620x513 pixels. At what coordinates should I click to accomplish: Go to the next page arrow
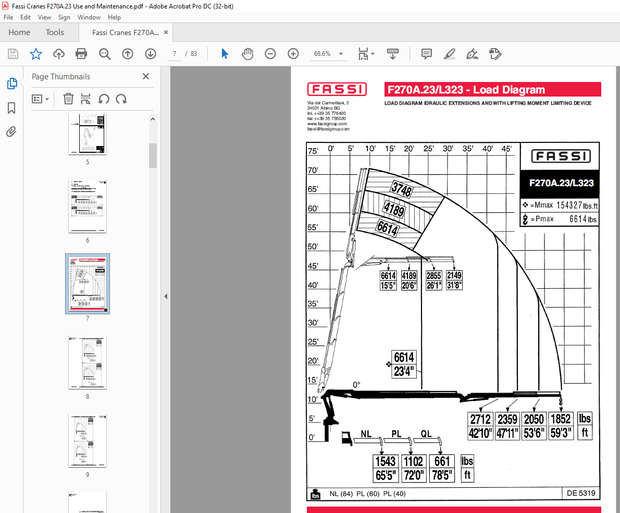150,54
